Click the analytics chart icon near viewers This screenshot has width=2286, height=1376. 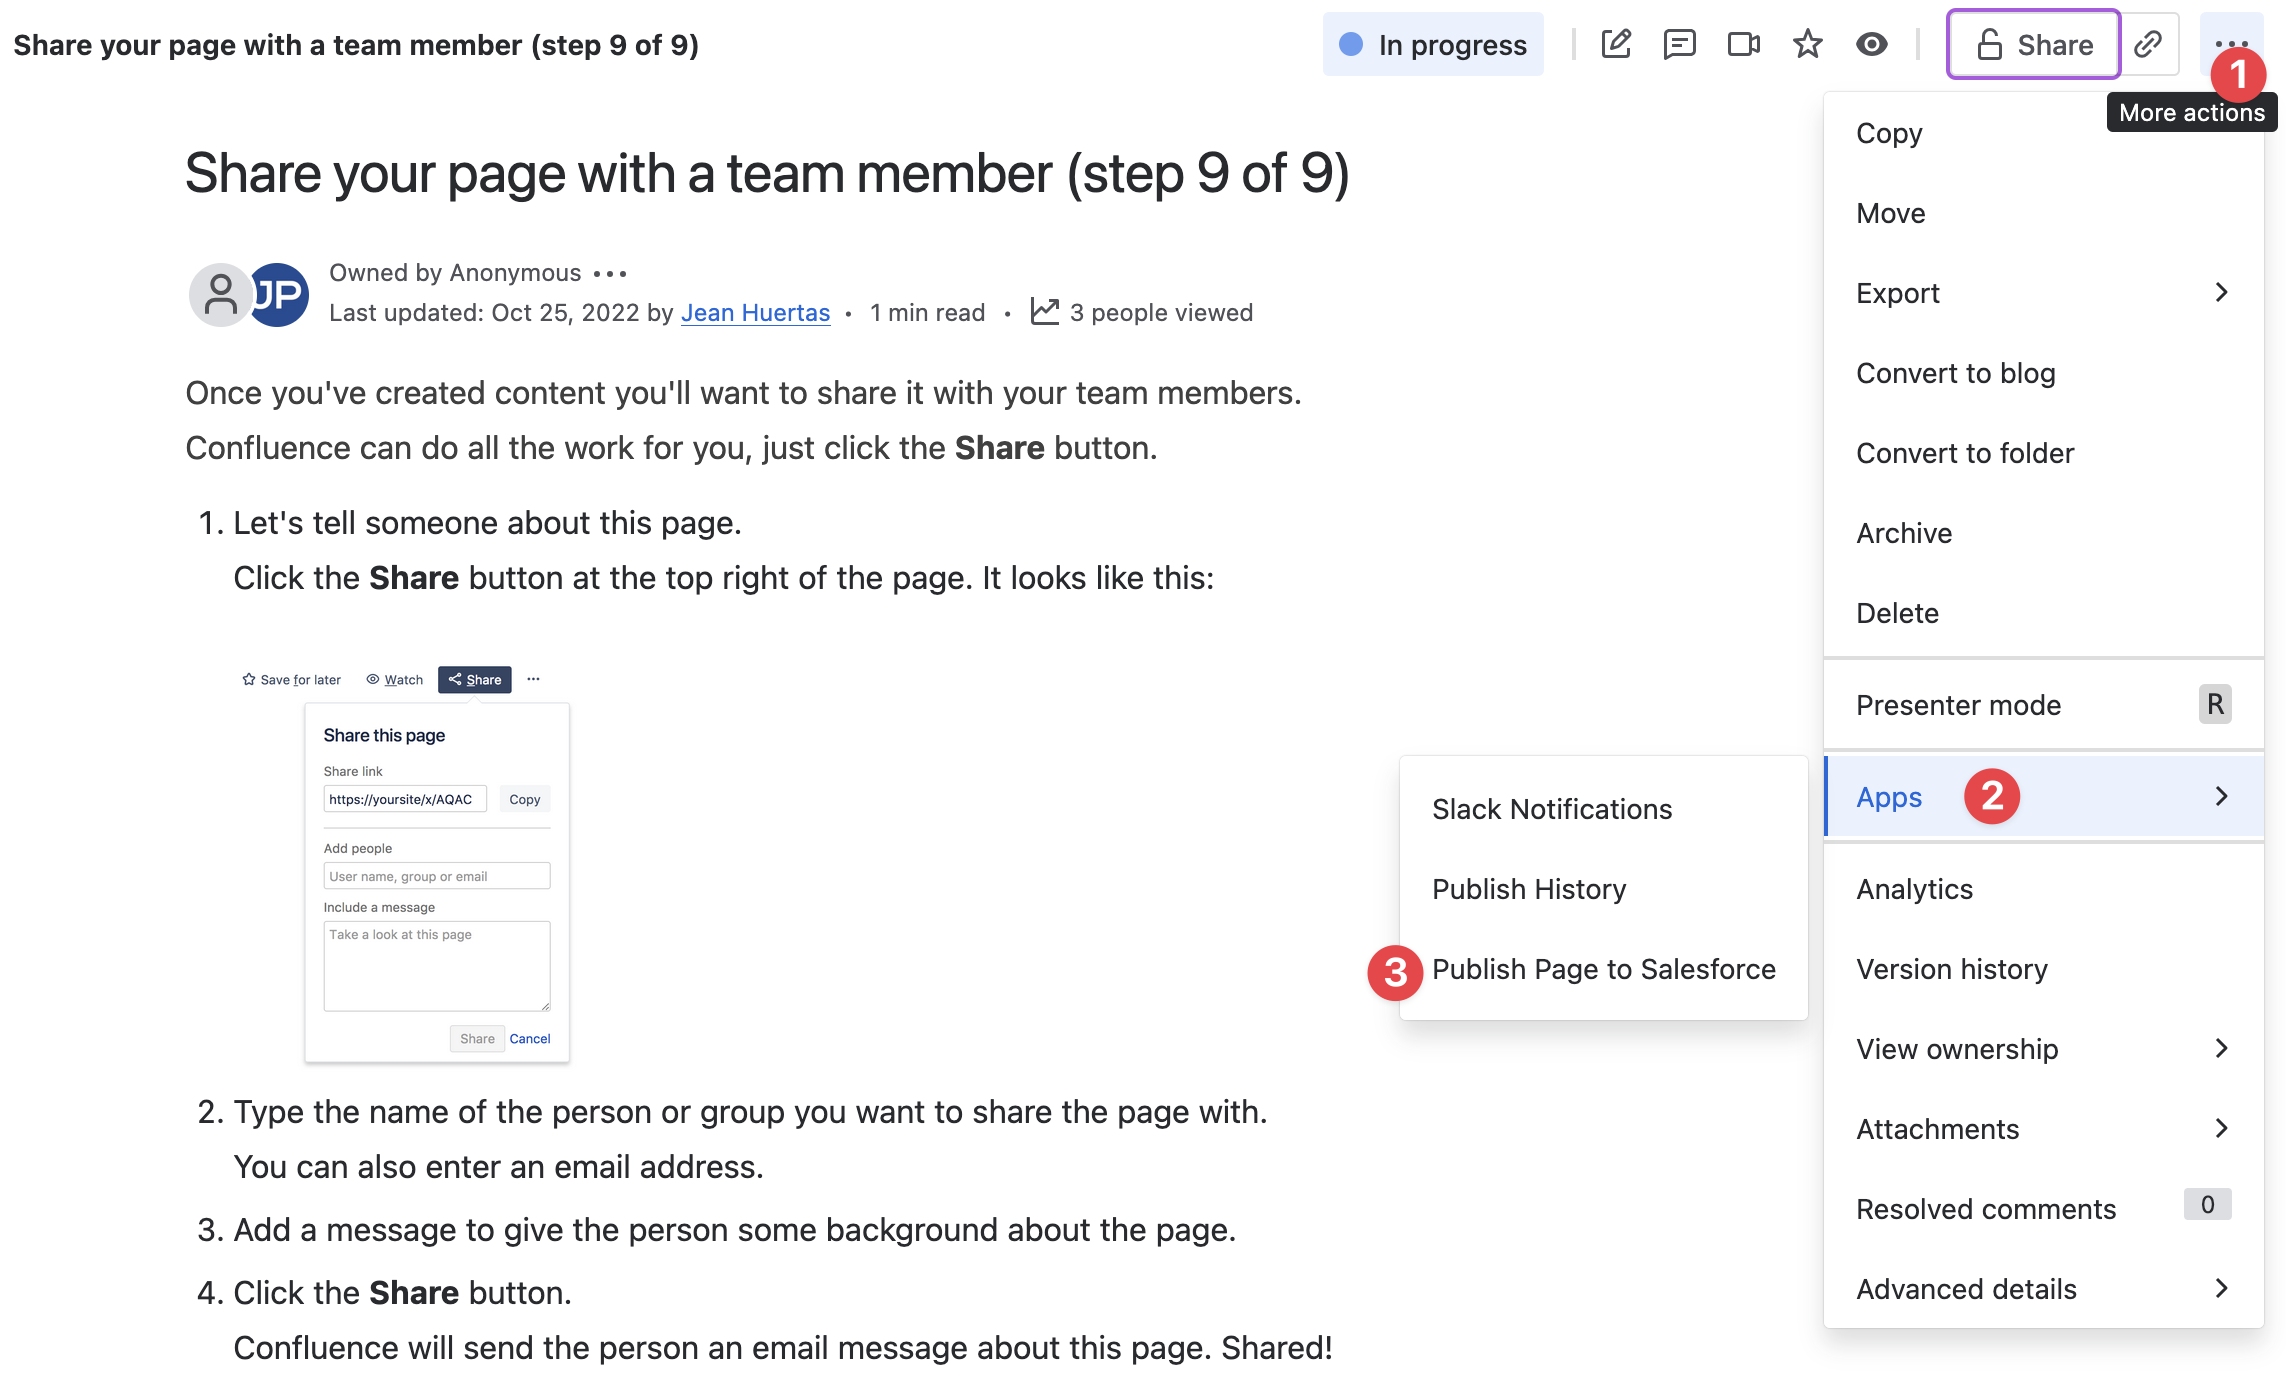click(x=1045, y=312)
